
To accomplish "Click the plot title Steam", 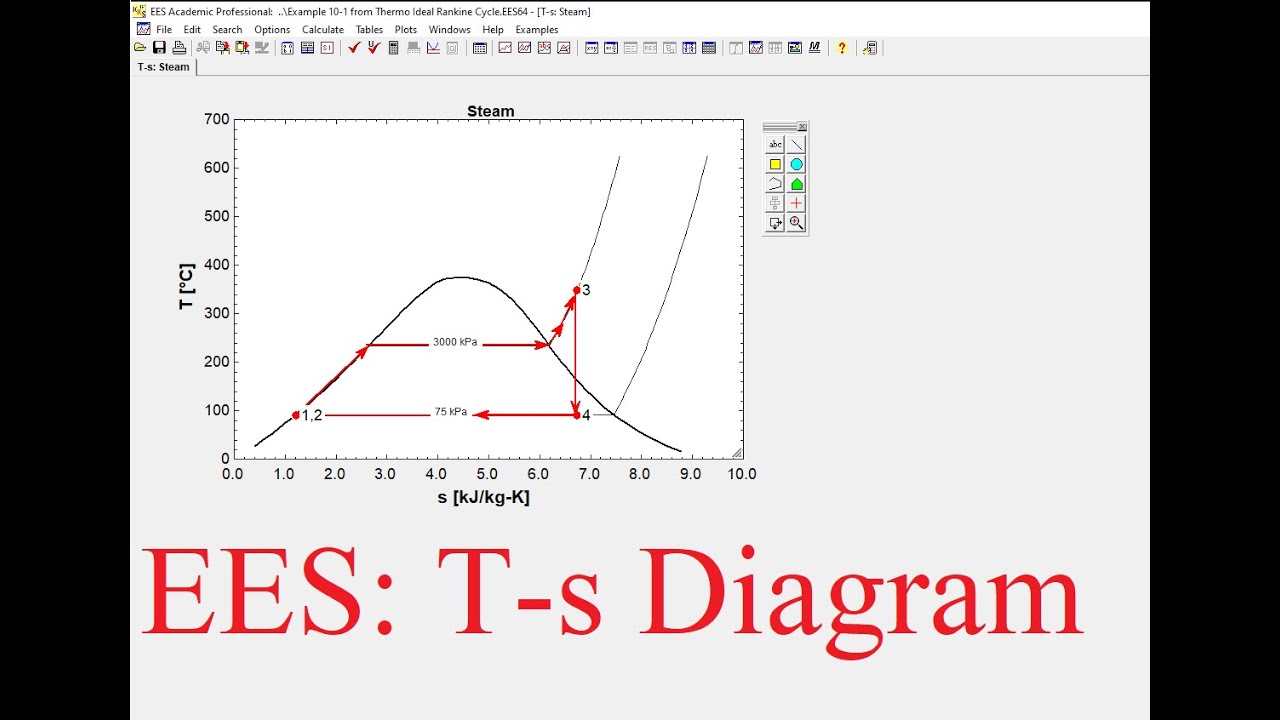I will point(491,111).
